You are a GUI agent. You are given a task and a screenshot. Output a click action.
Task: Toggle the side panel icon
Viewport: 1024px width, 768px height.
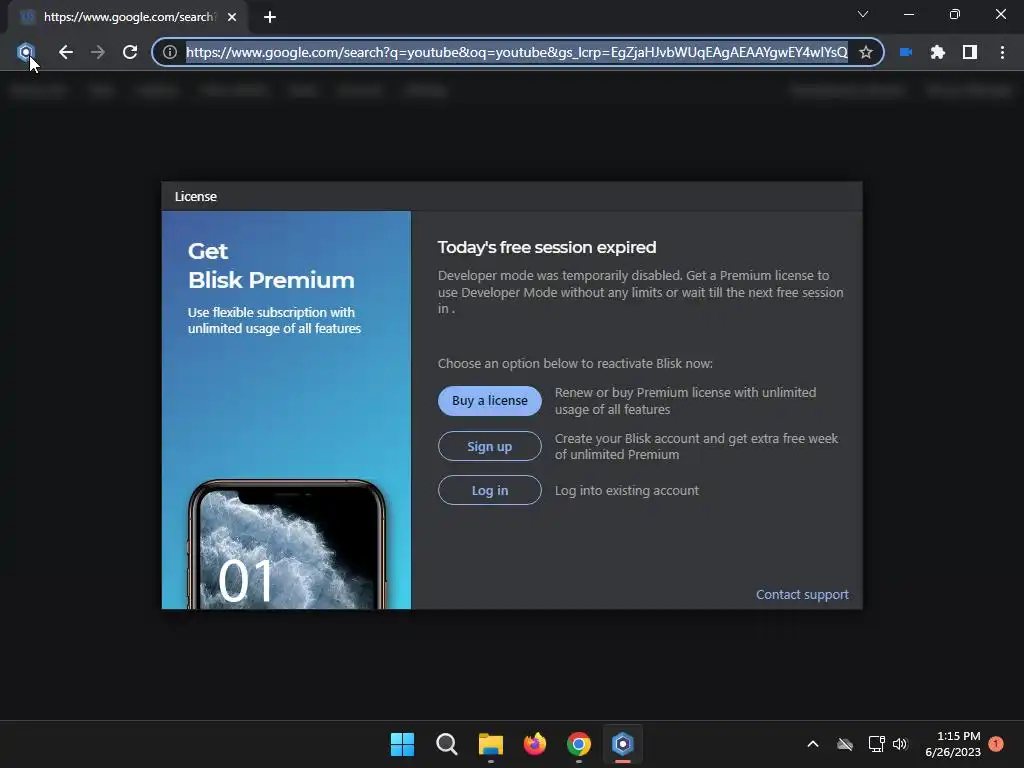click(970, 52)
